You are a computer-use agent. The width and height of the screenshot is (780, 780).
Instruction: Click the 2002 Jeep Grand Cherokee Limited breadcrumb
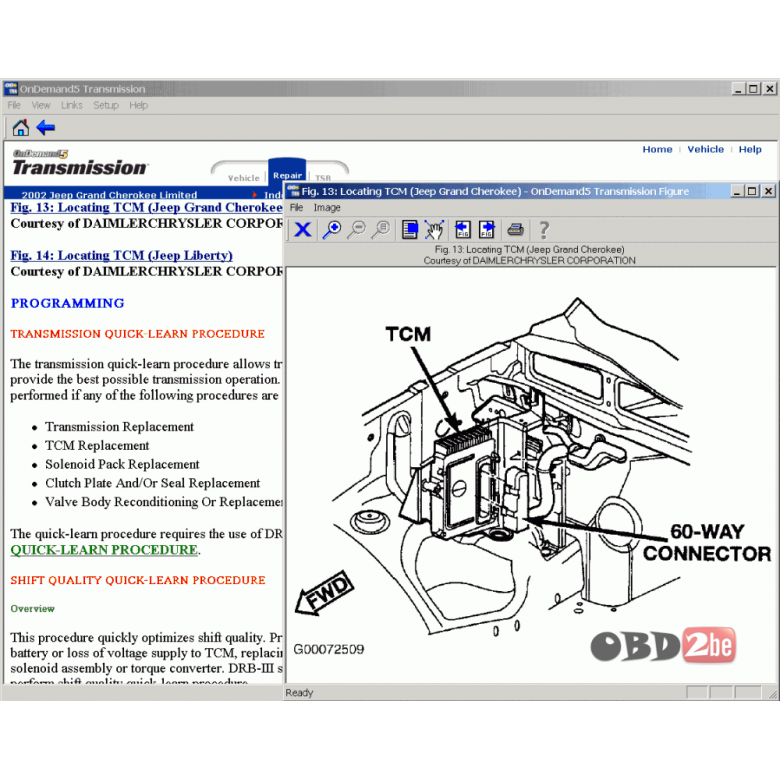109,195
